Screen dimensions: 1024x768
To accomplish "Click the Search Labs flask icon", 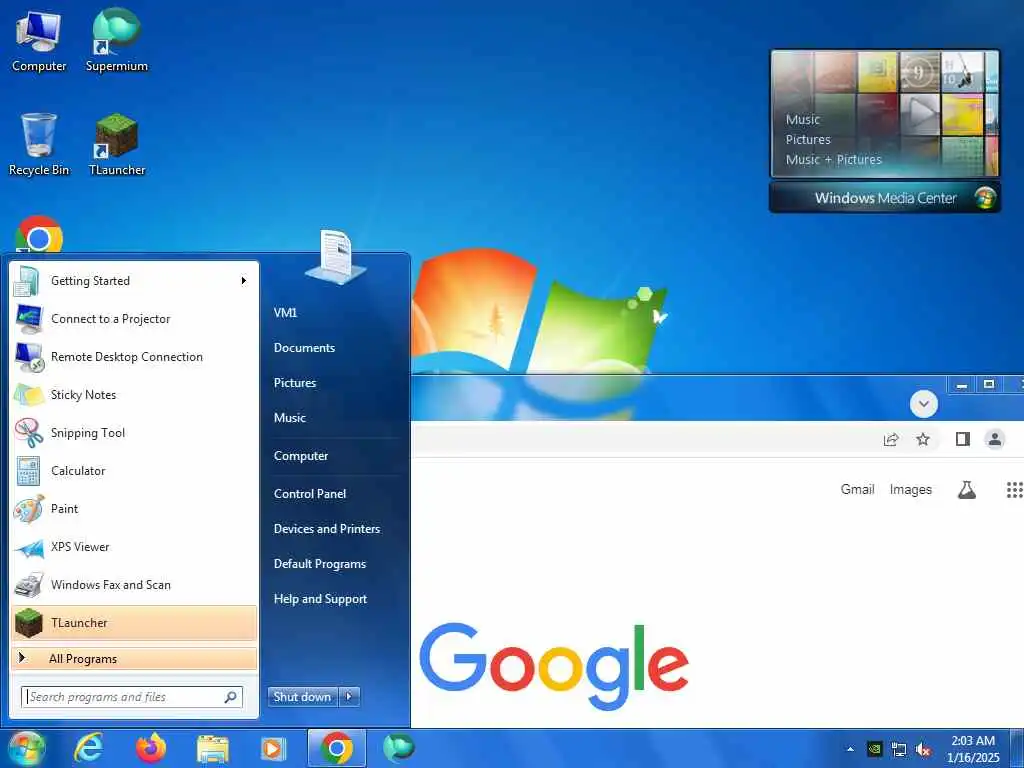I will [x=967, y=490].
